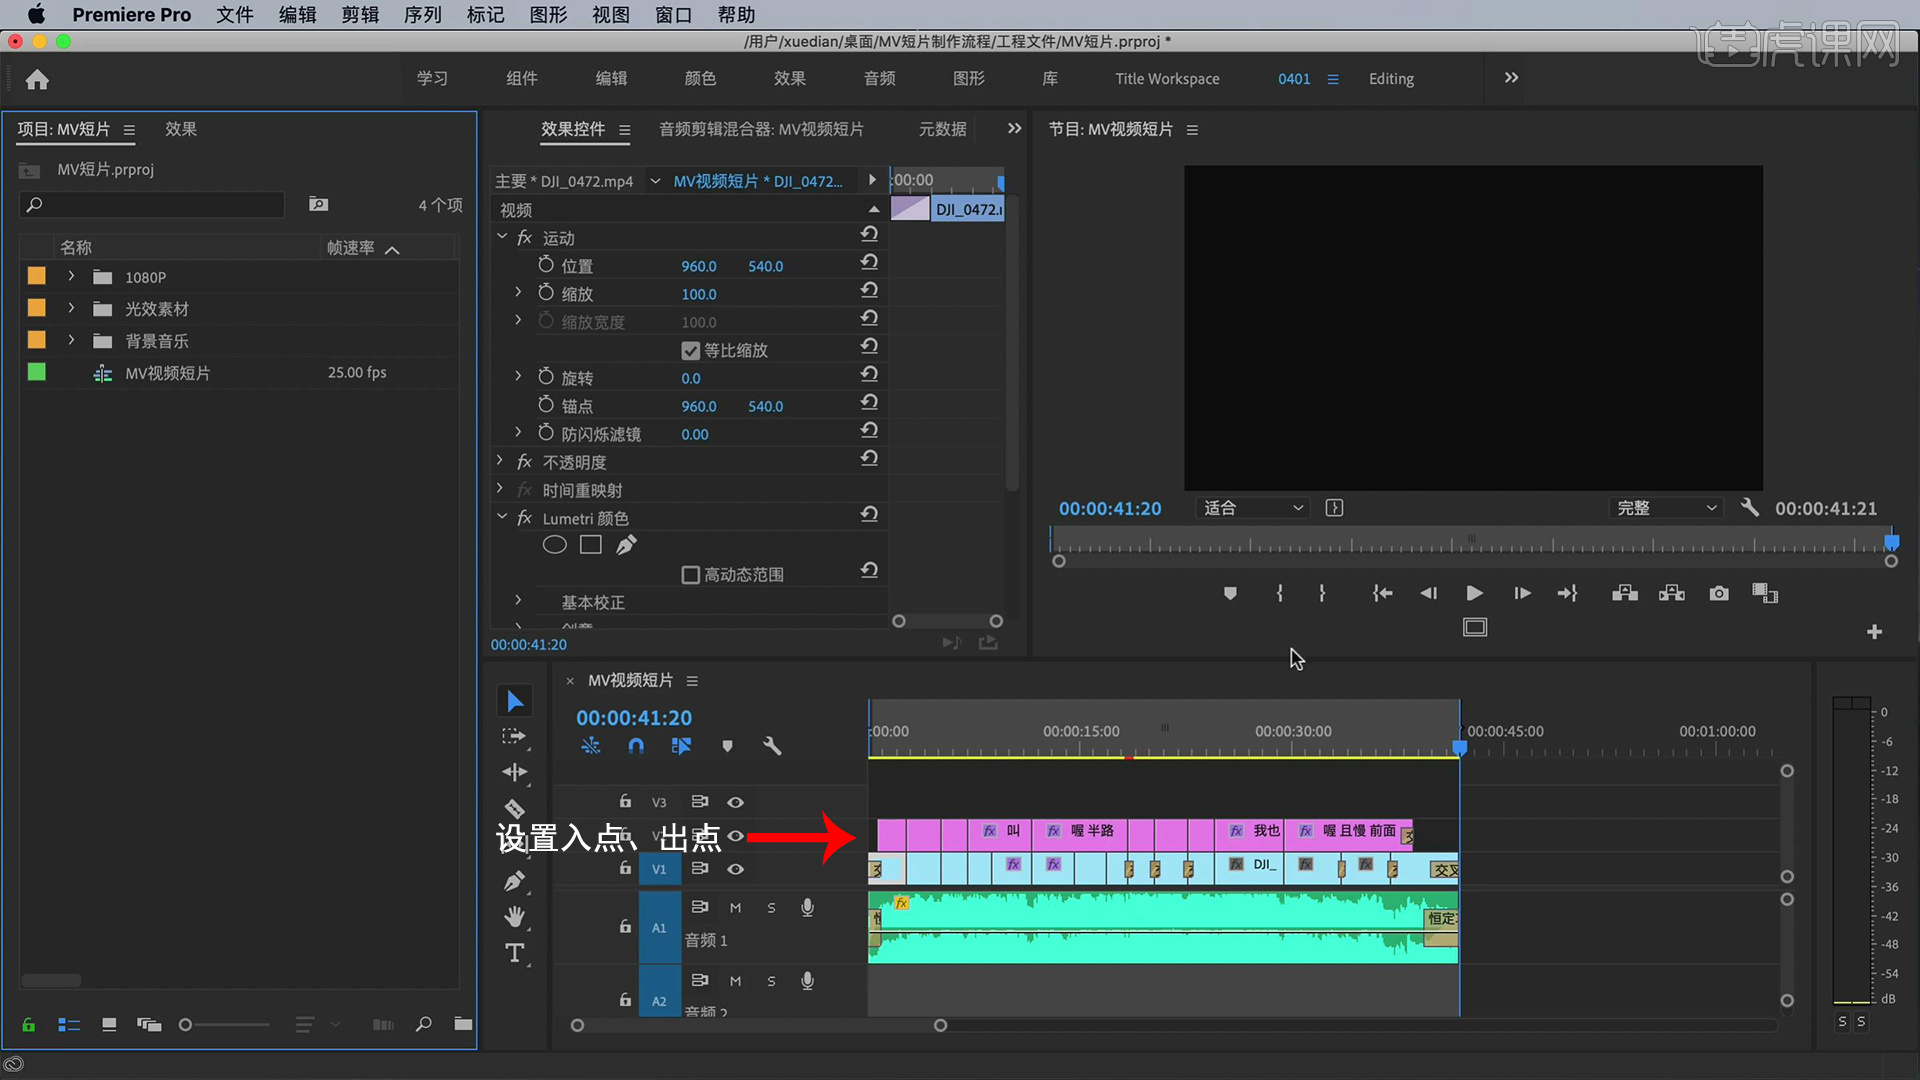Viewport: 1920px width, 1080px height.
Task: Switch to the 颜色 workspace tab
Action: tap(700, 79)
